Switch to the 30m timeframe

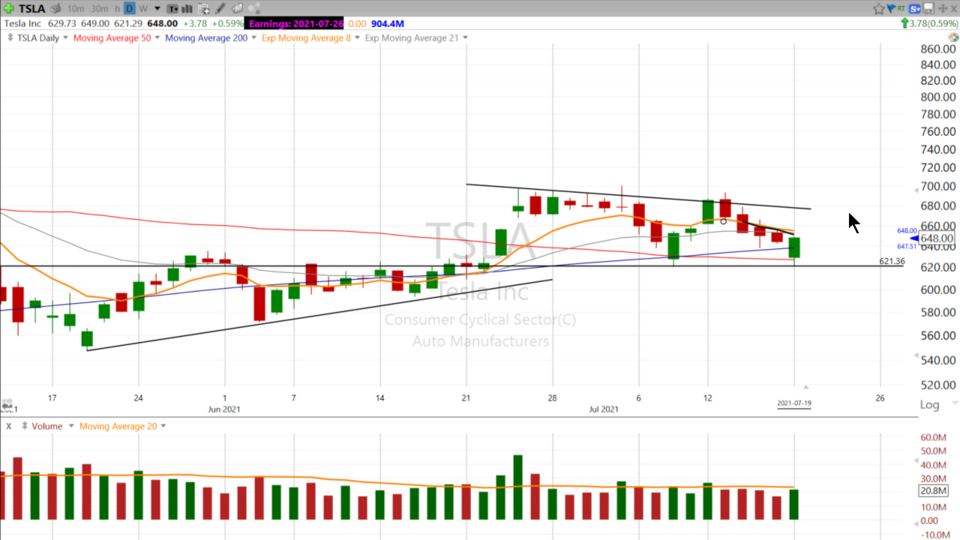[99, 9]
